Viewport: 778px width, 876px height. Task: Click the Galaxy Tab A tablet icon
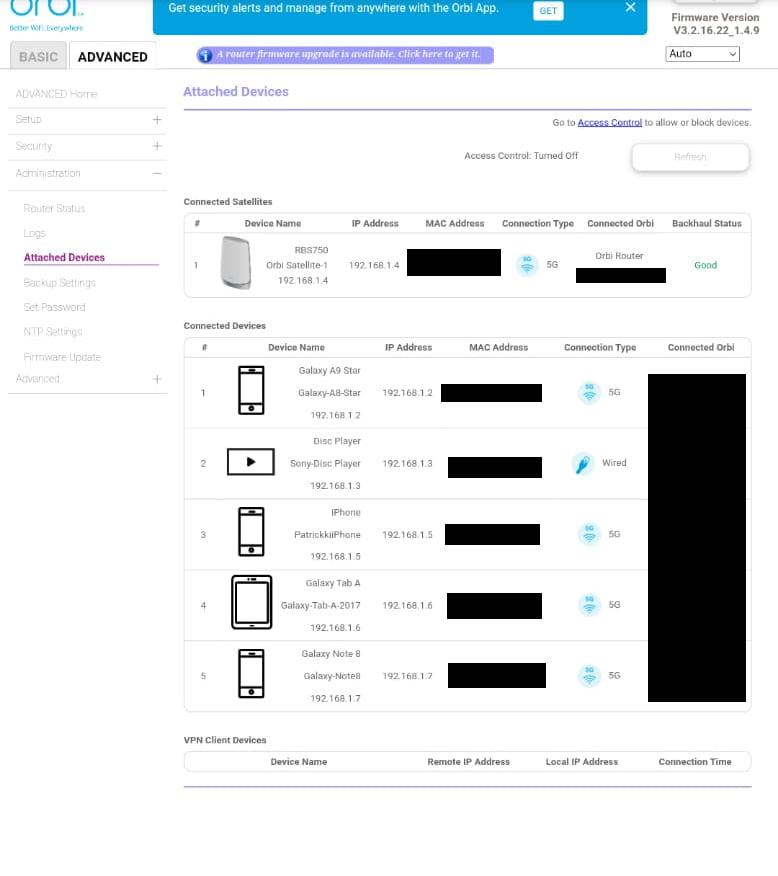252,602
